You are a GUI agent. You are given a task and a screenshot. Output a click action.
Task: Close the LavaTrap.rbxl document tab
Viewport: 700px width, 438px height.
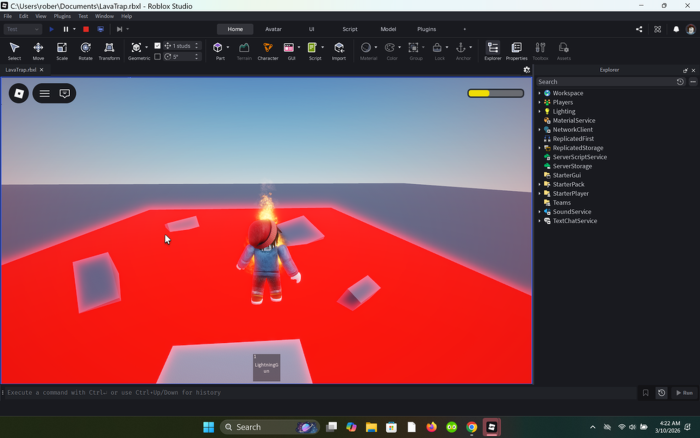click(x=42, y=70)
